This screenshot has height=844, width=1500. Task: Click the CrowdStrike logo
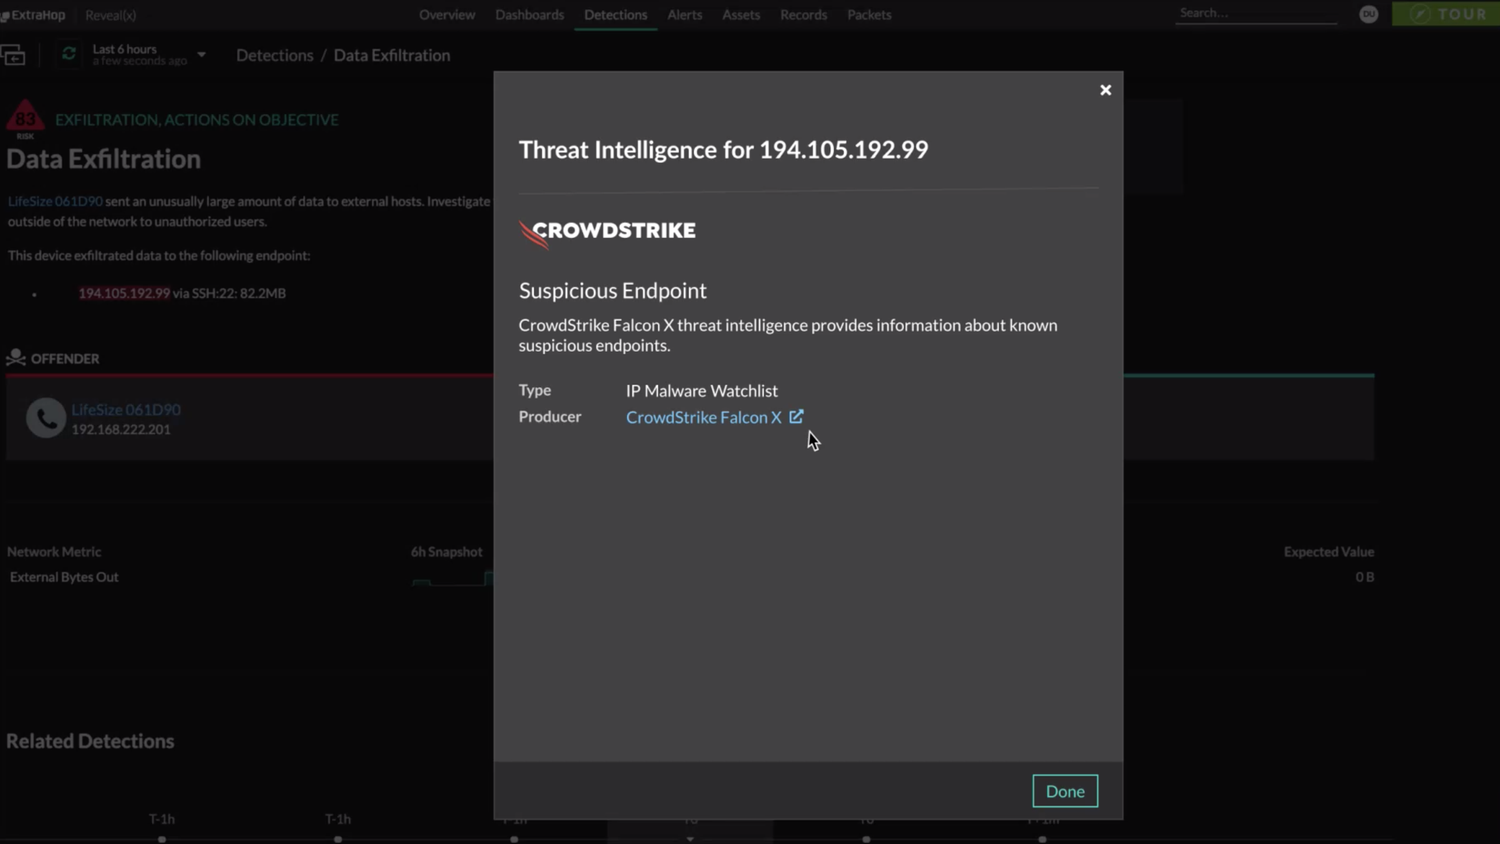tap(606, 232)
